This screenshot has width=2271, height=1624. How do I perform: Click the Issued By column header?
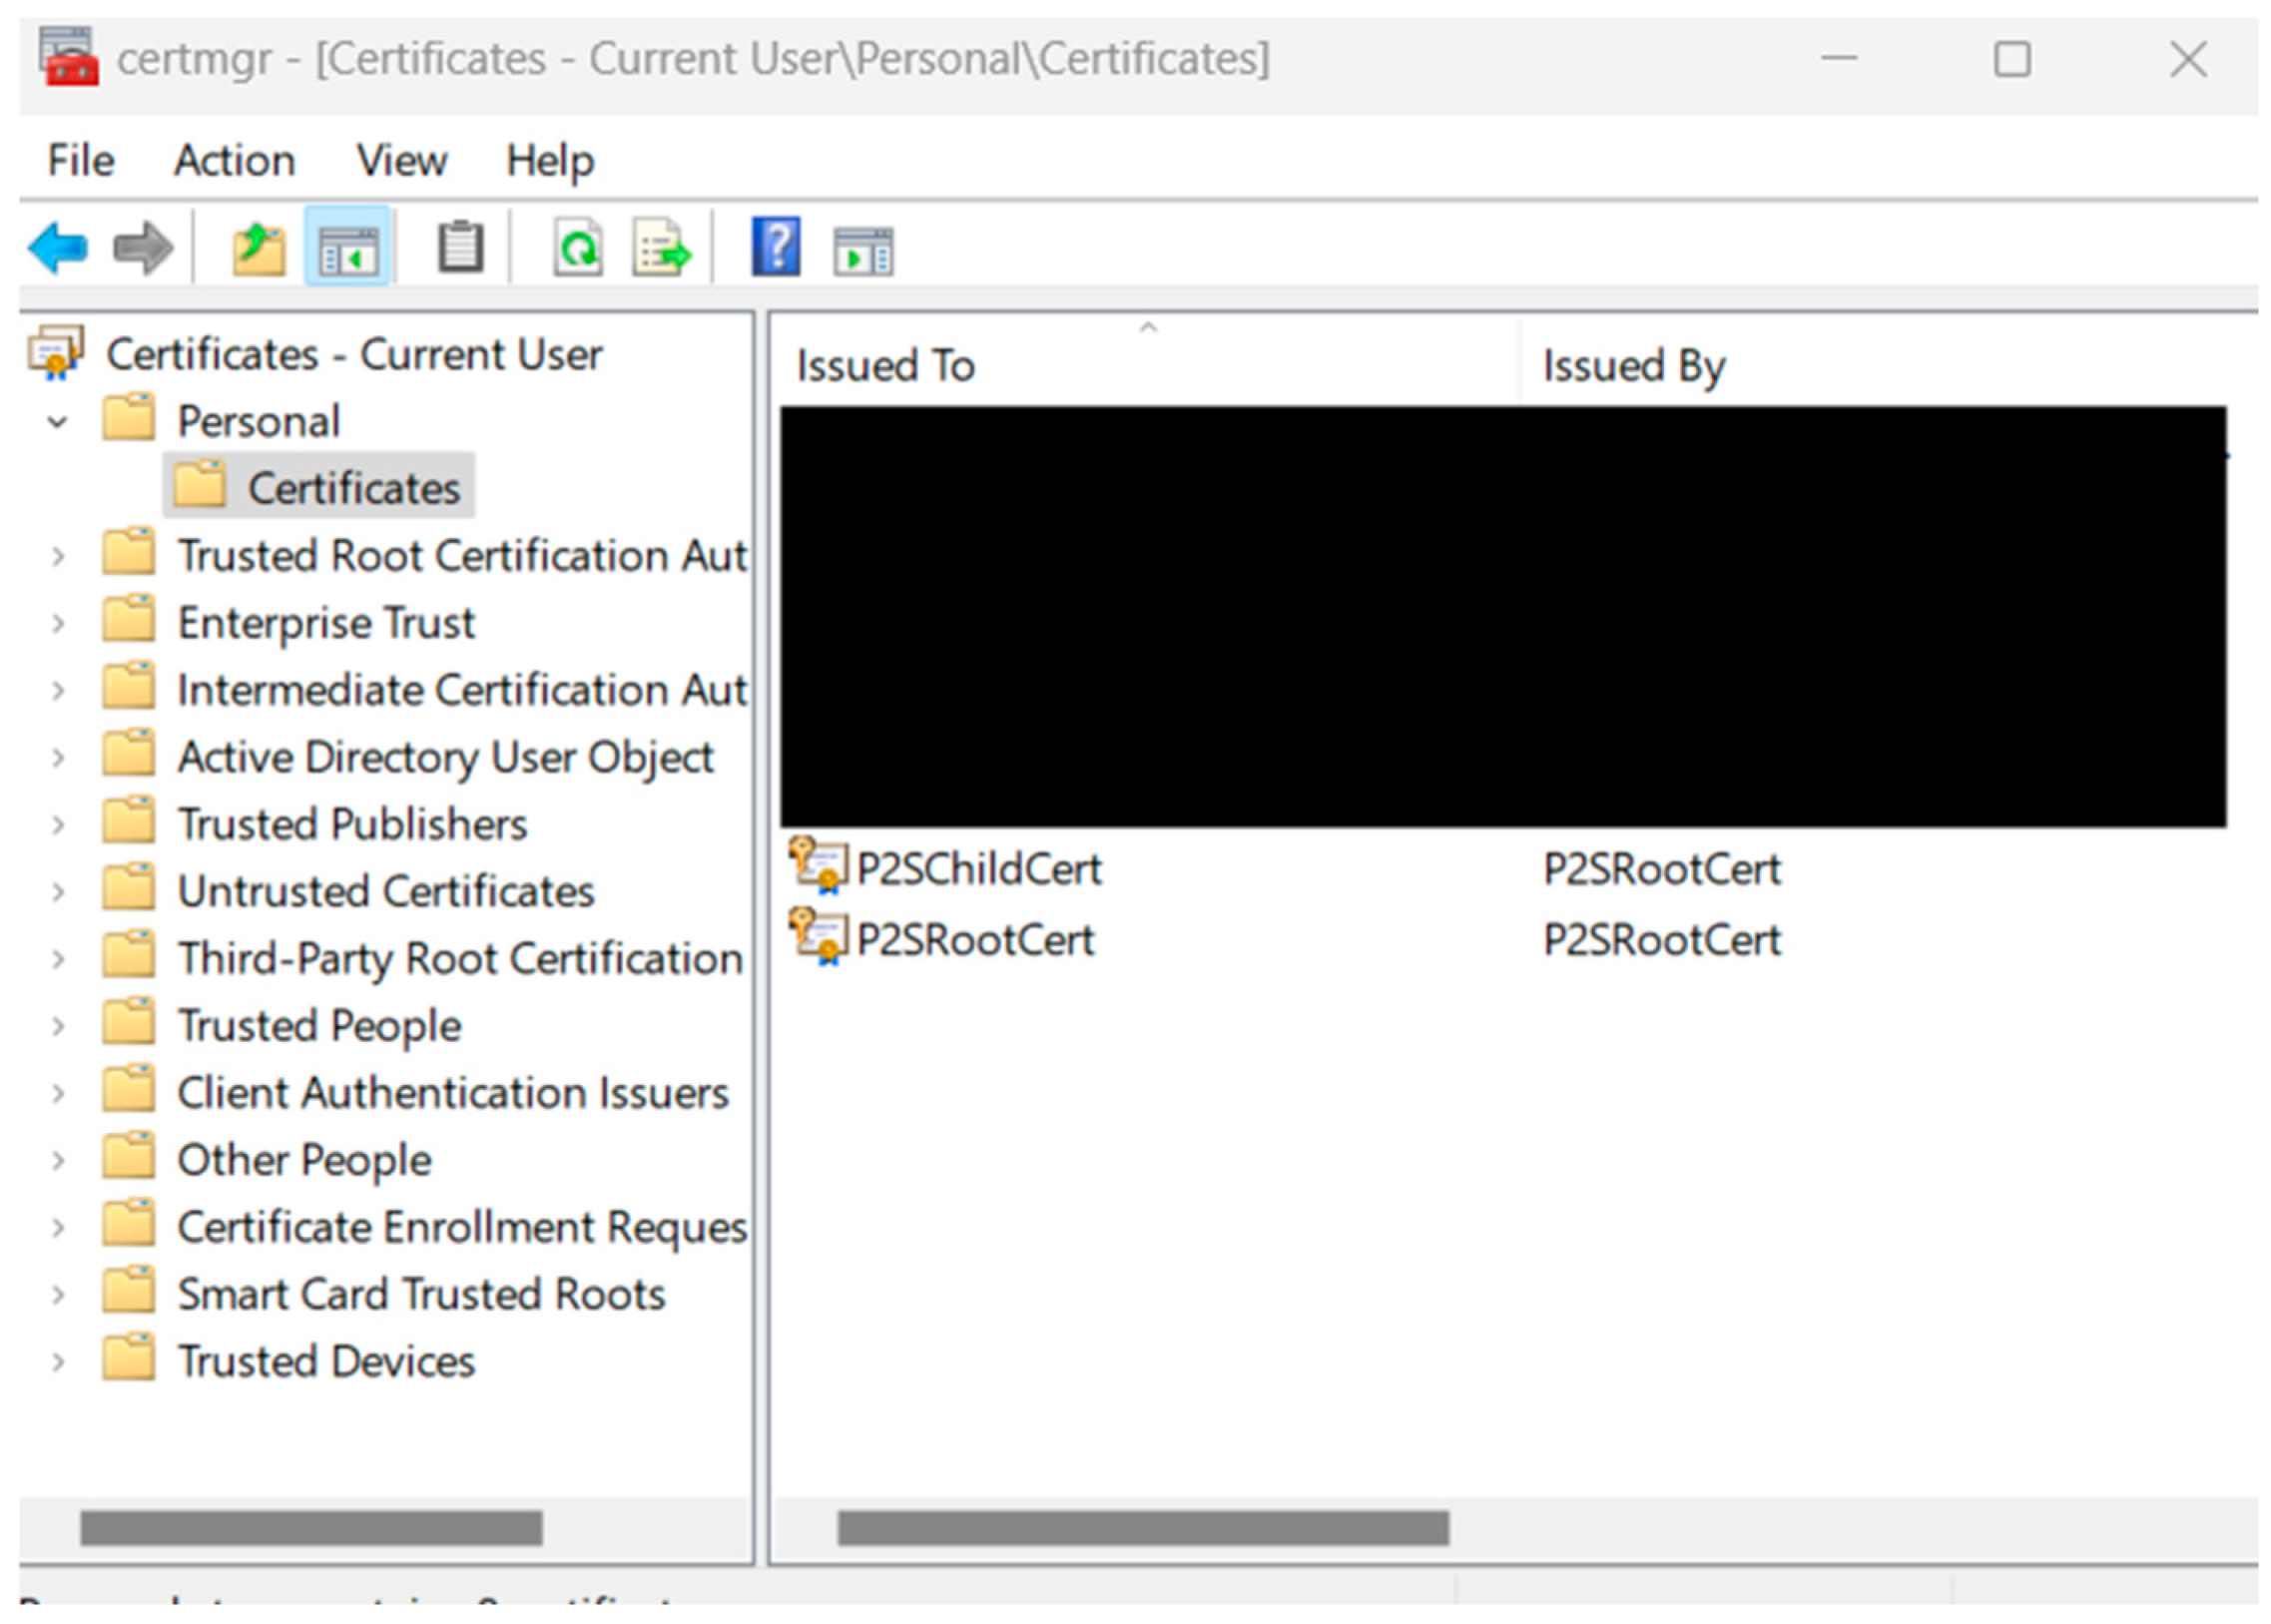click(x=1632, y=365)
